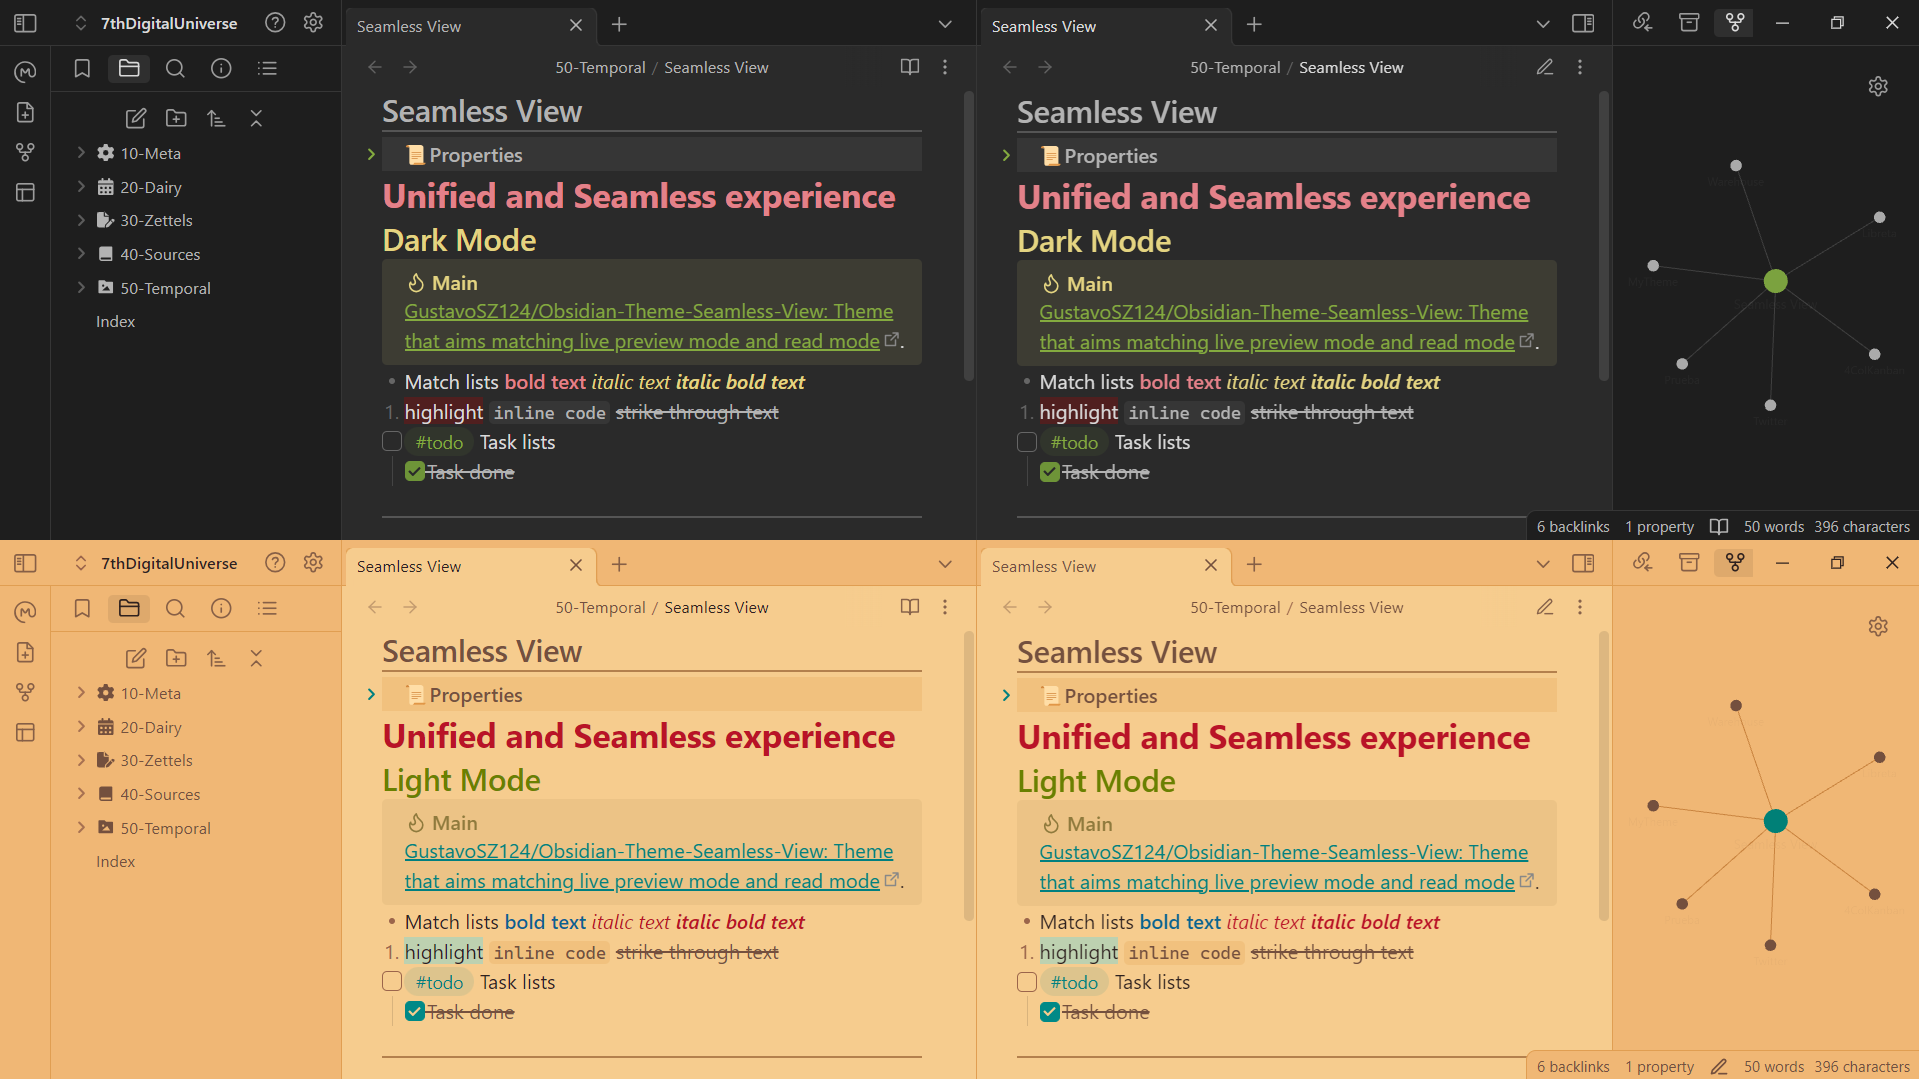Check the todo Task lists box, light left pane

392,981
